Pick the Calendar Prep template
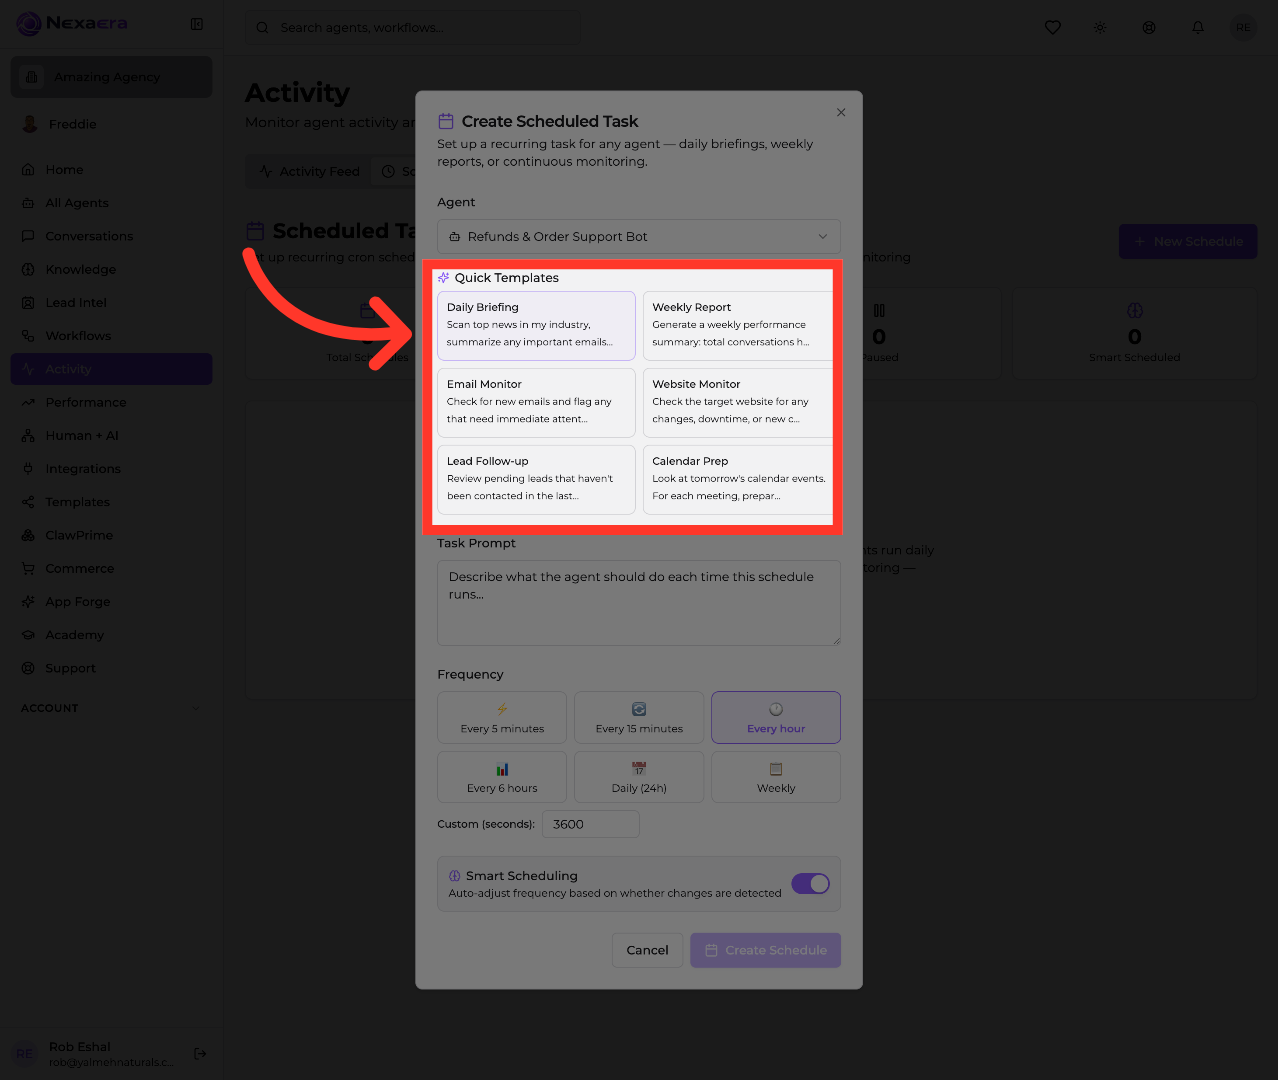 738,480
